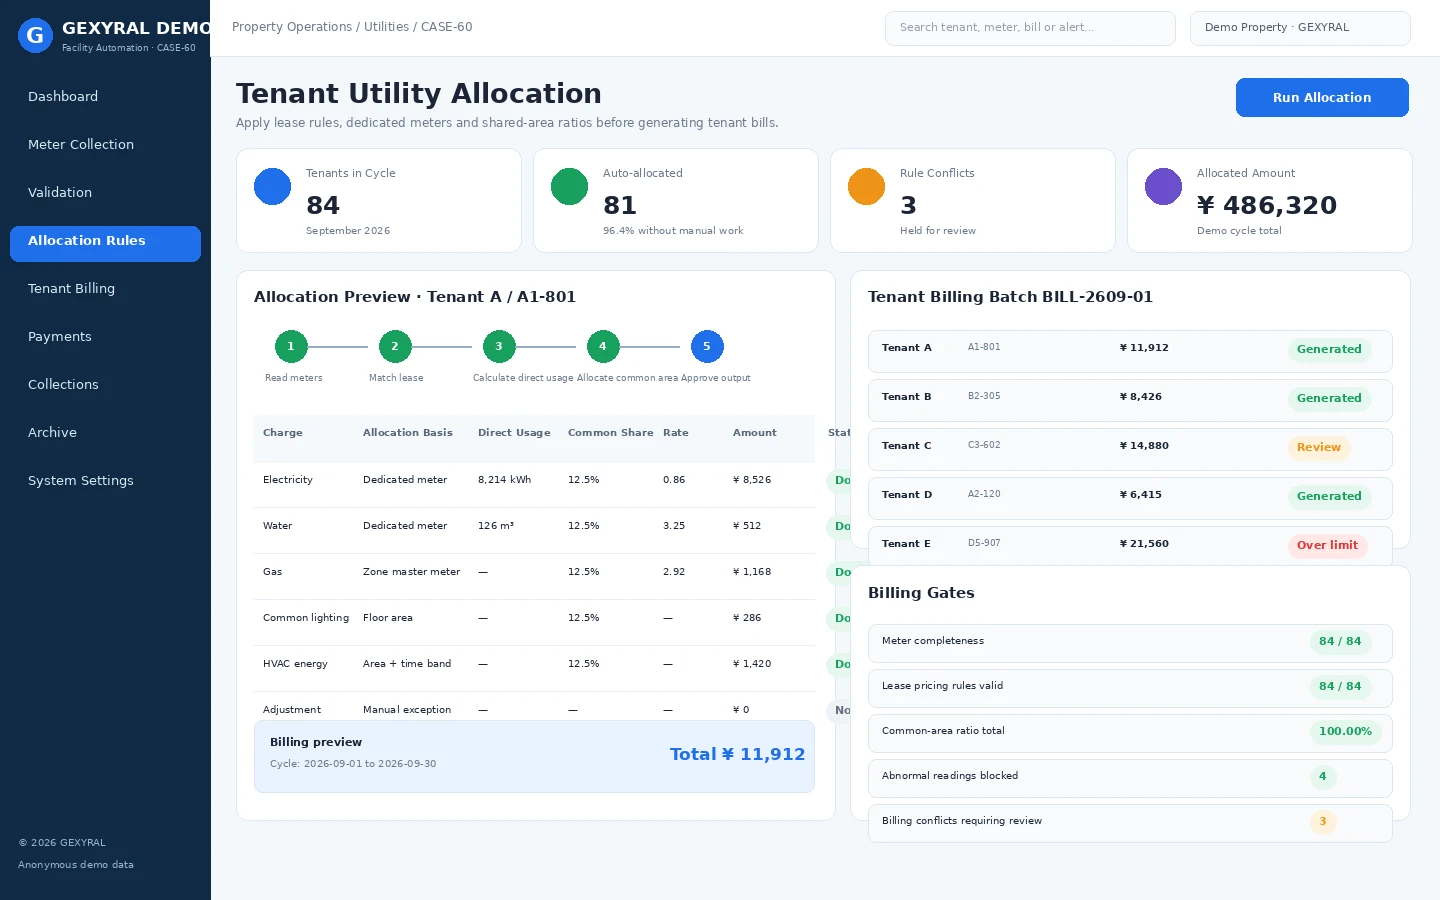Click the purple Allocated Amount circle icon
Screen dimensions: 1440x900
pos(1163,186)
